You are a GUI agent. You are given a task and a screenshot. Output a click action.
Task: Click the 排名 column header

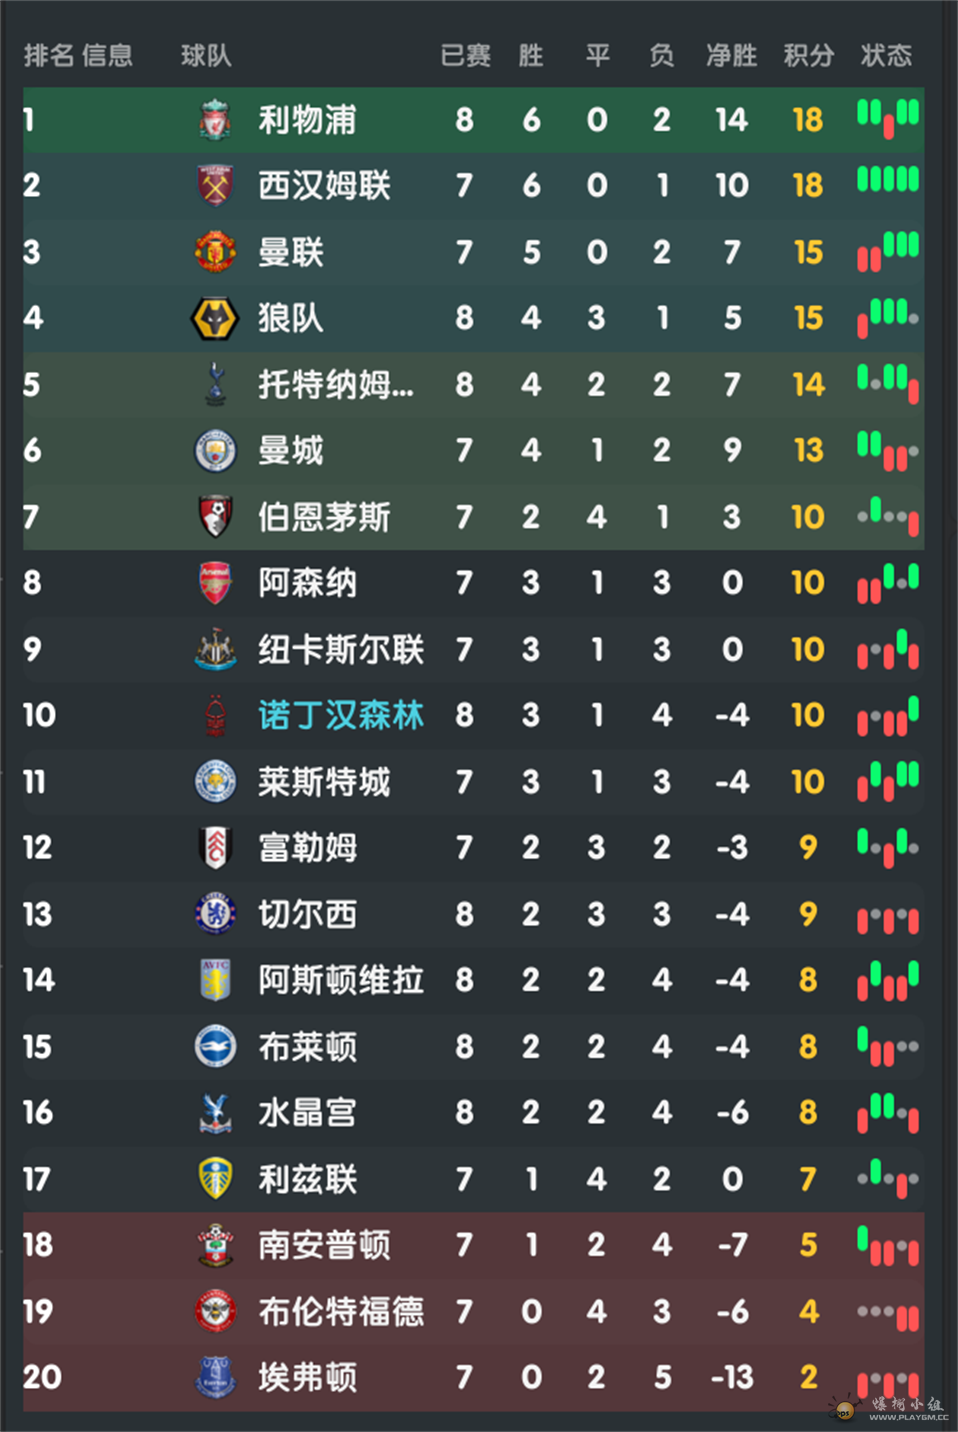click(49, 55)
